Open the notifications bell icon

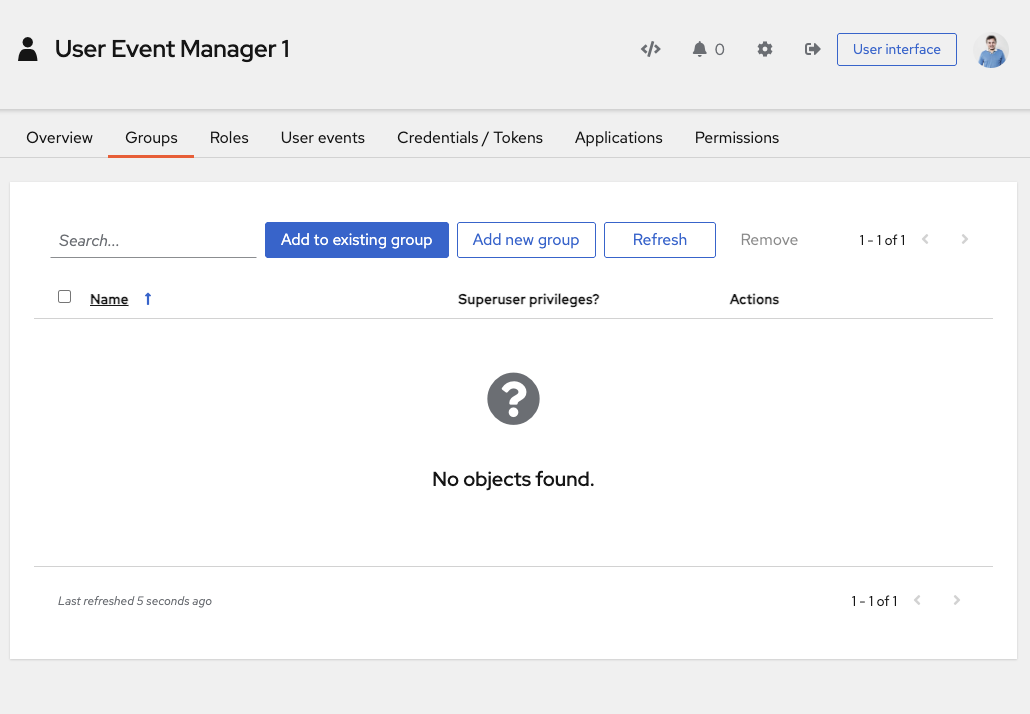click(699, 49)
